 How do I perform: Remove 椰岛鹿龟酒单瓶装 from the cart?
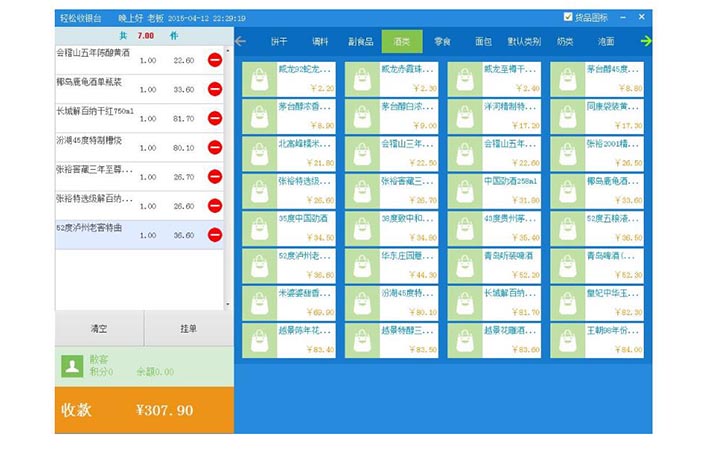(x=215, y=89)
